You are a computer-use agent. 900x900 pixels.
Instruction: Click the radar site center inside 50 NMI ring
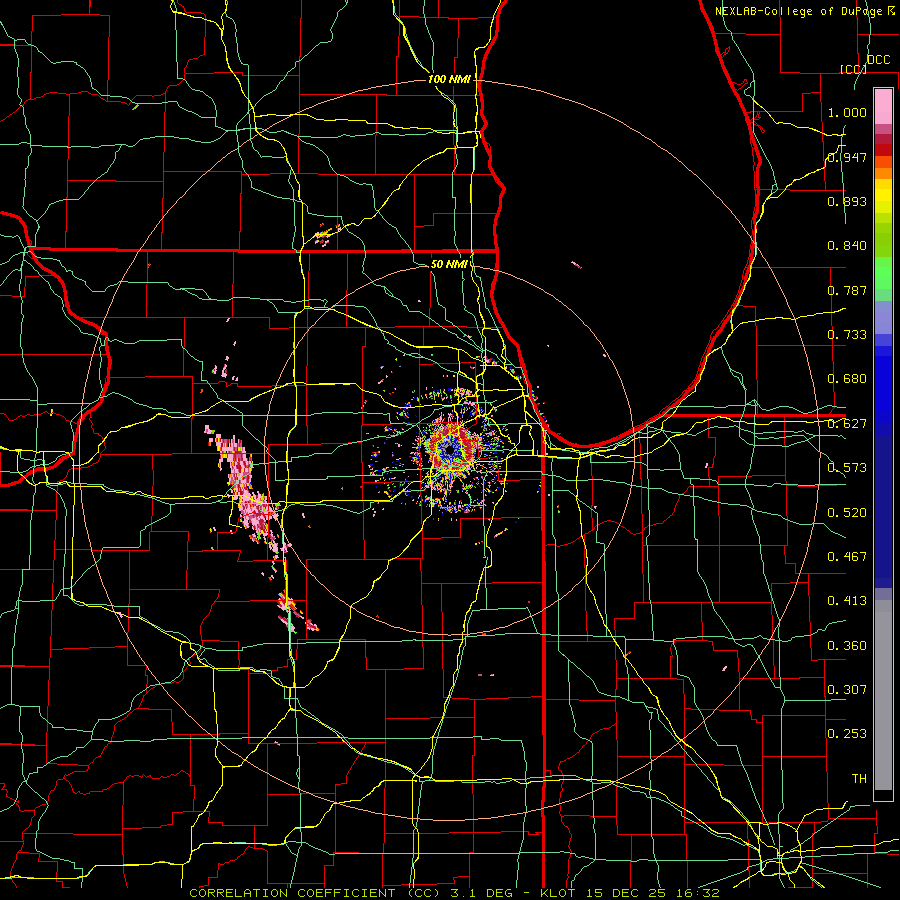(450, 451)
